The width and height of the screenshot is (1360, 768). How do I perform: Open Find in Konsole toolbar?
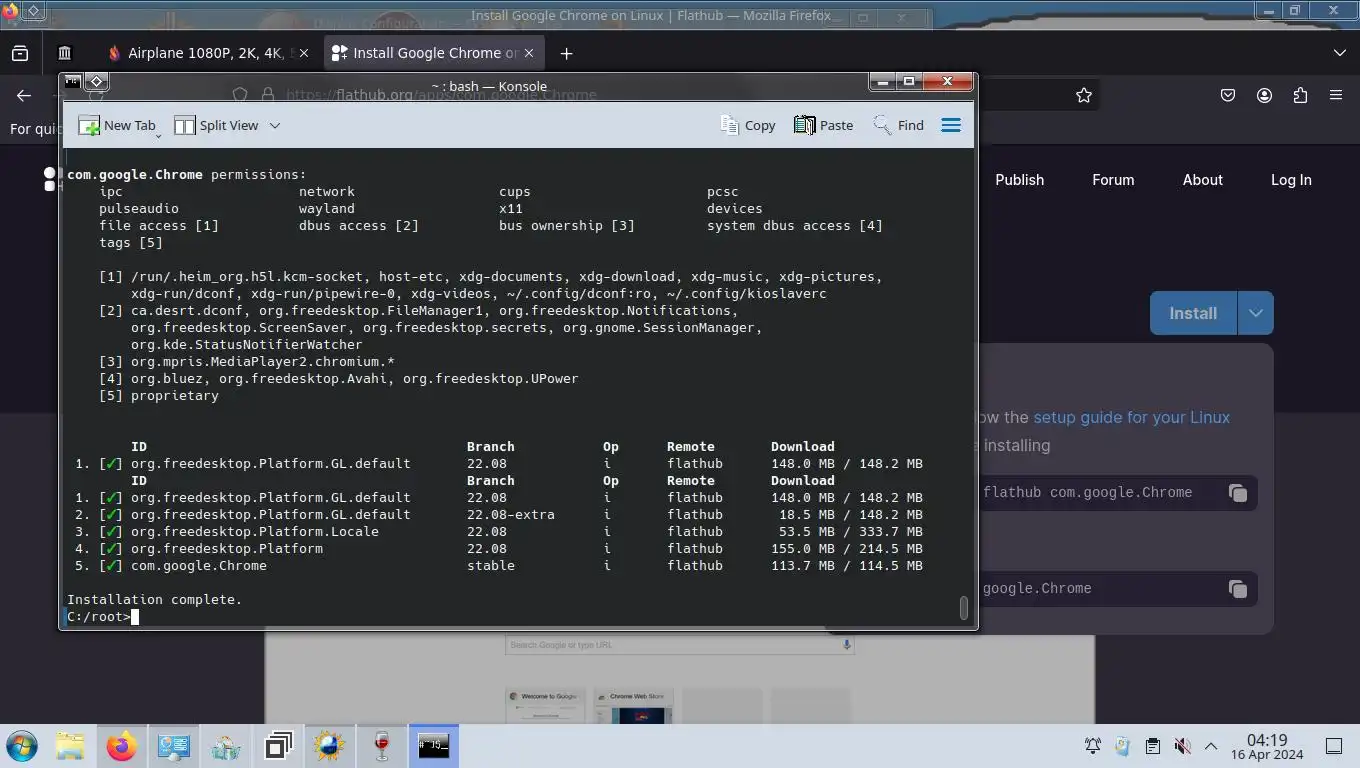(x=898, y=125)
